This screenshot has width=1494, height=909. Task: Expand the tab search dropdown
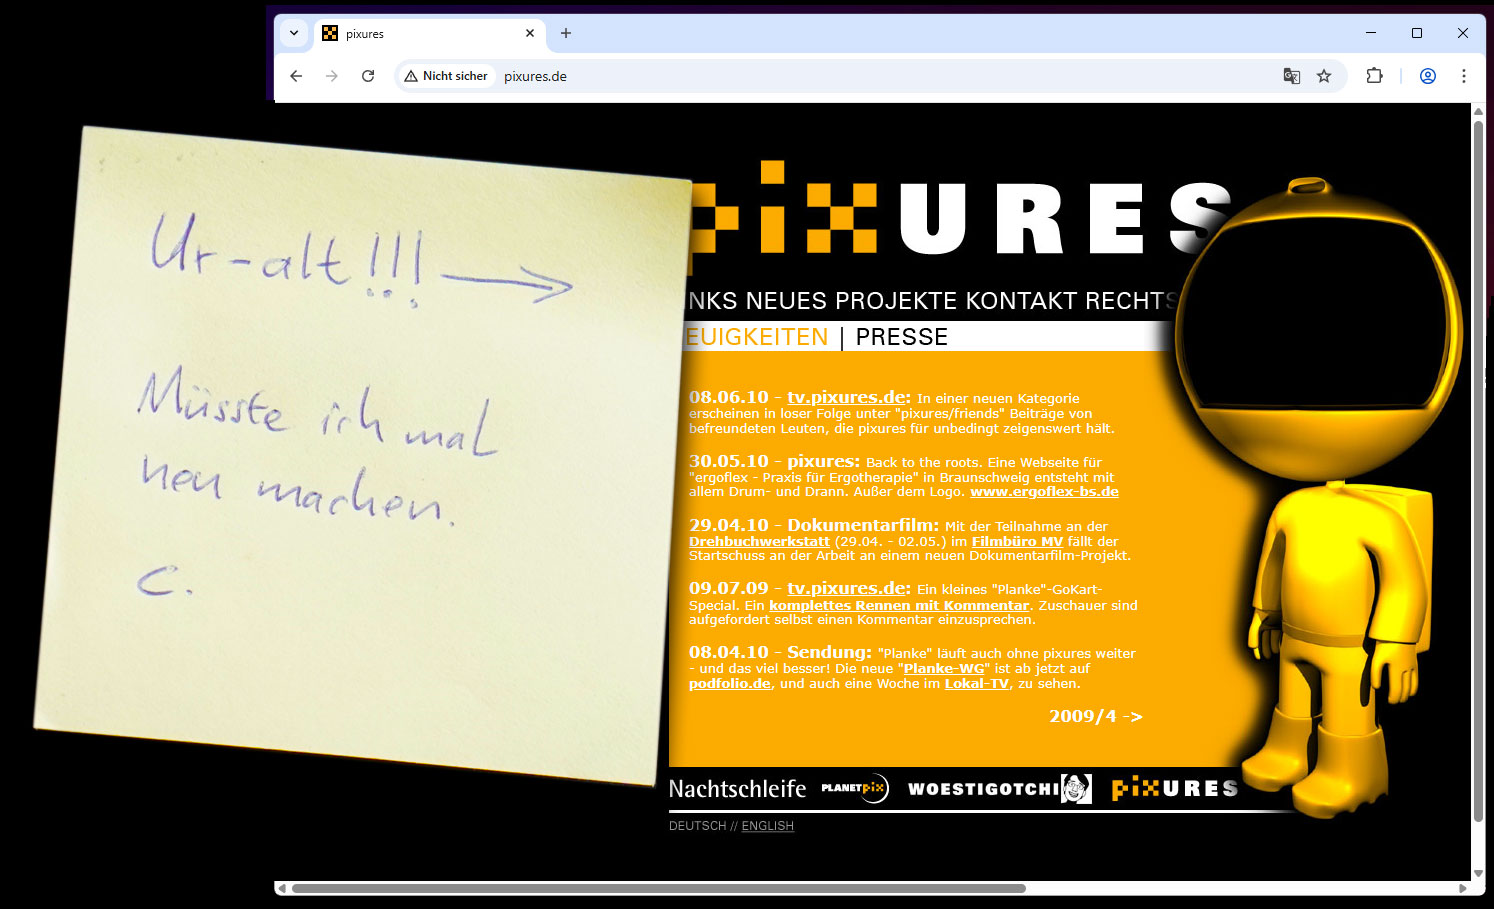tap(294, 33)
